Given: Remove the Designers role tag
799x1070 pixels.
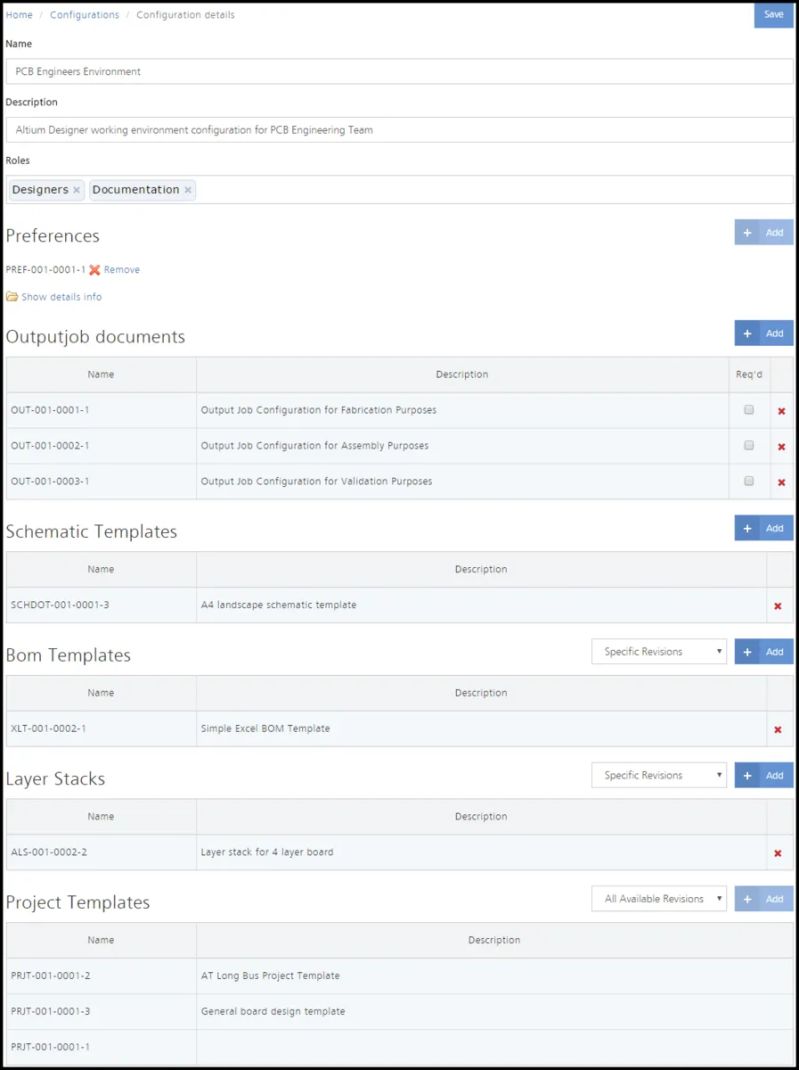Looking at the screenshot, I should click(x=76, y=190).
